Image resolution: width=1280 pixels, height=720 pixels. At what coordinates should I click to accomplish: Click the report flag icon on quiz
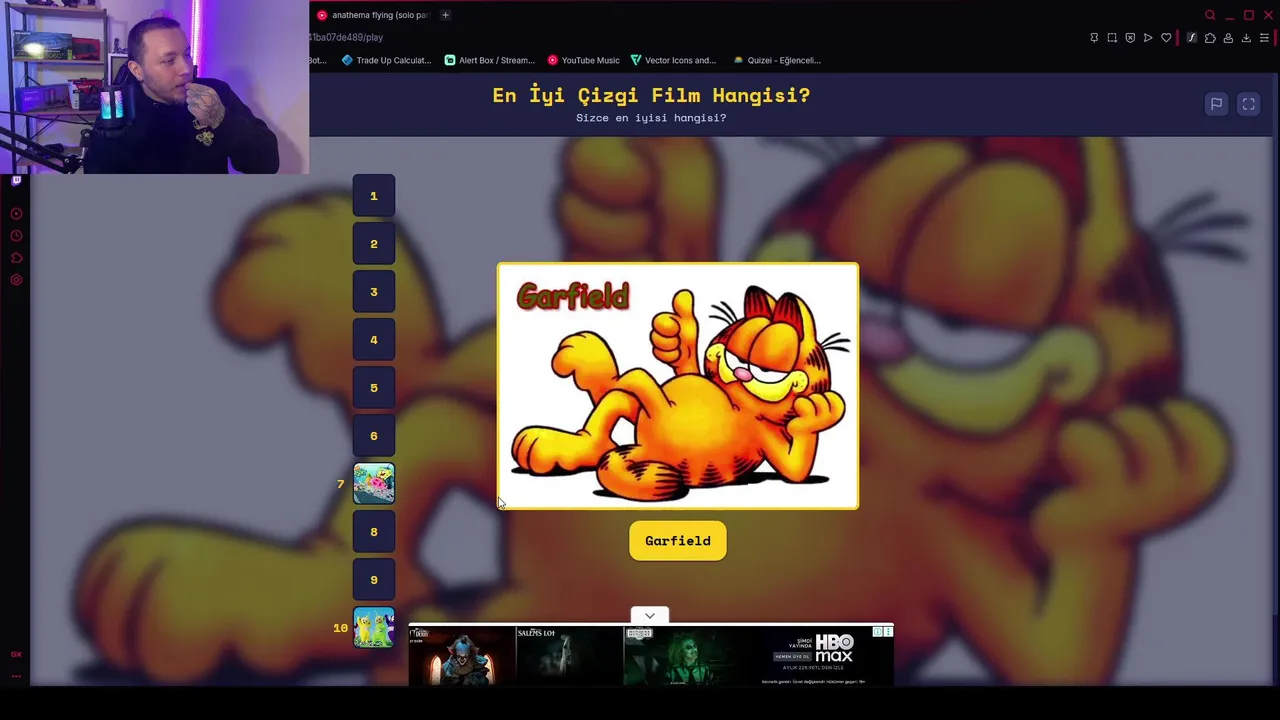[1216, 104]
